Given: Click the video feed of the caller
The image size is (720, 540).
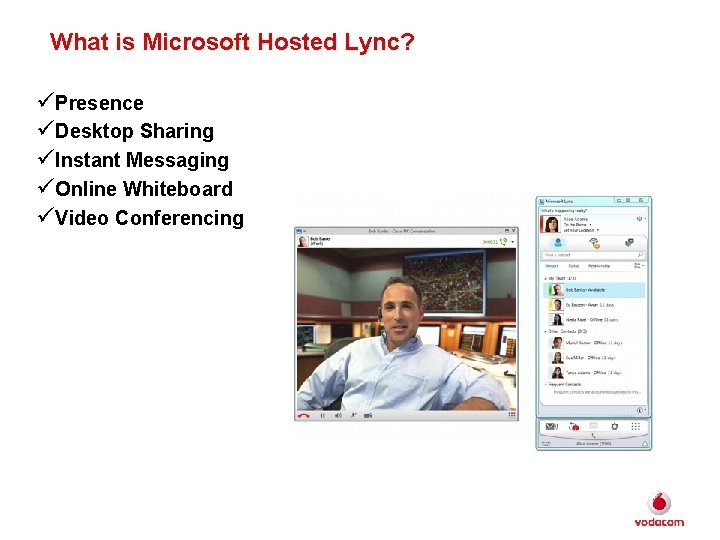Looking at the screenshot, I should point(407,329).
